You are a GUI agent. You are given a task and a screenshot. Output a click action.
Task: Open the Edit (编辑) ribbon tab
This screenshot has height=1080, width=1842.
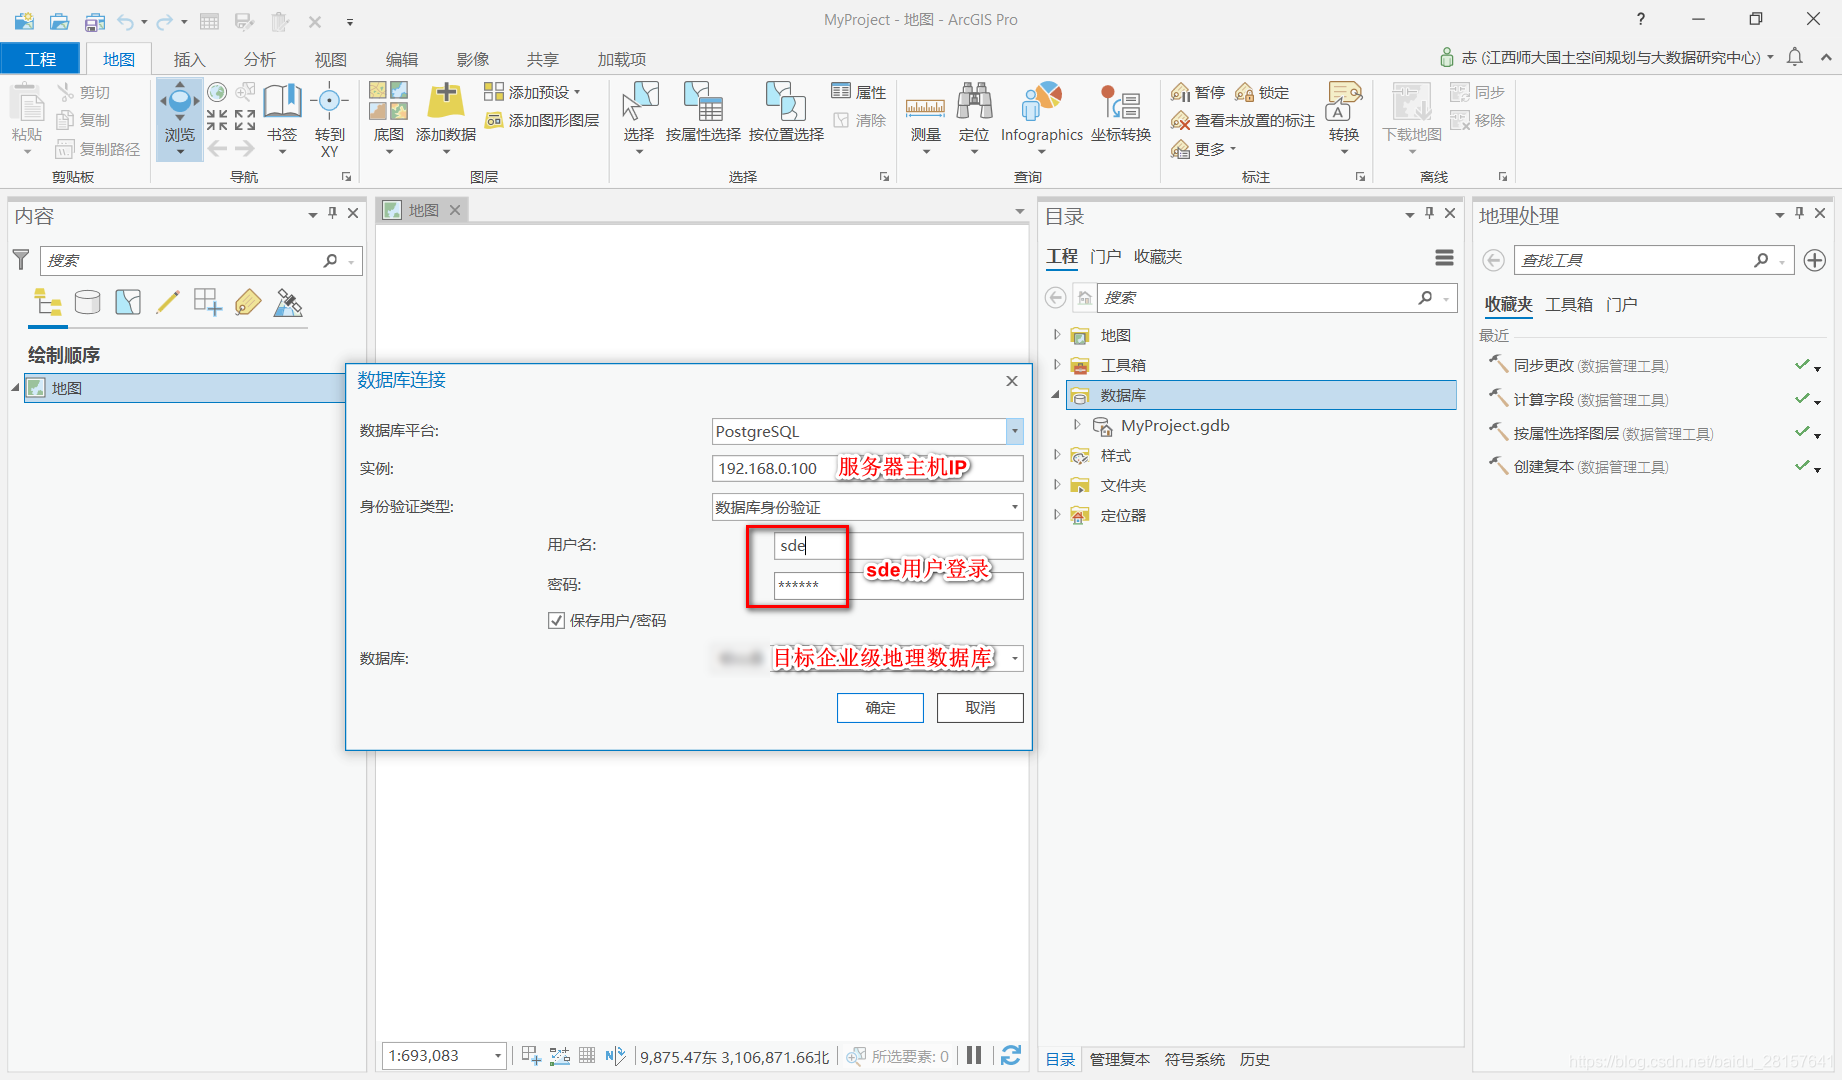click(402, 59)
